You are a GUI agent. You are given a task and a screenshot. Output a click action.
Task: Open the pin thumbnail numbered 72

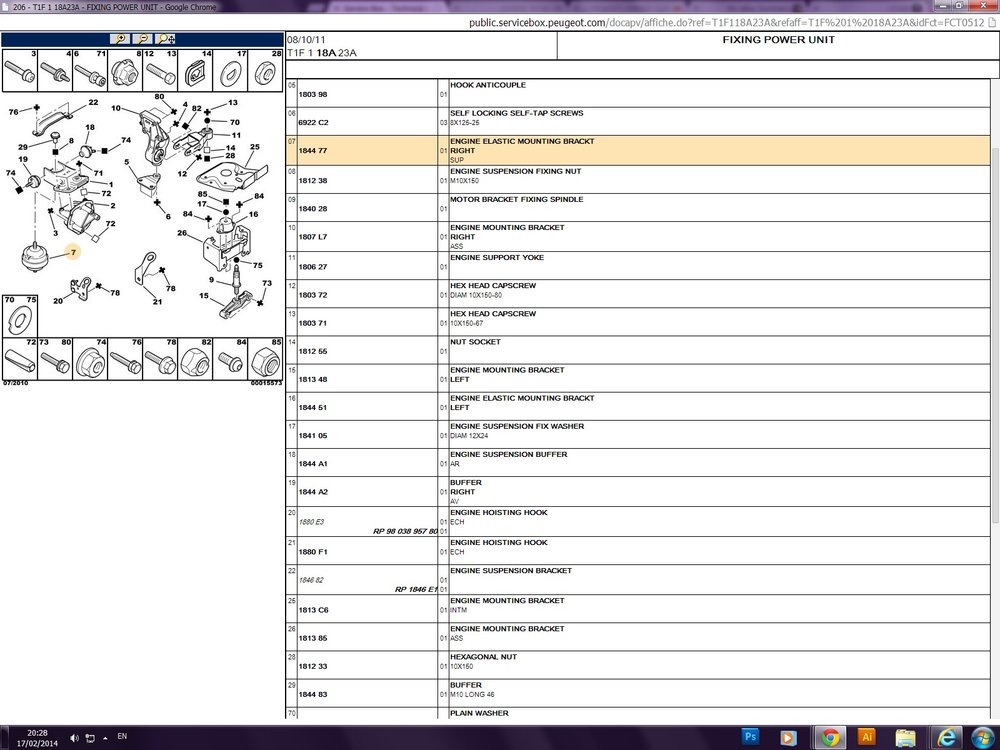(20, 359)
